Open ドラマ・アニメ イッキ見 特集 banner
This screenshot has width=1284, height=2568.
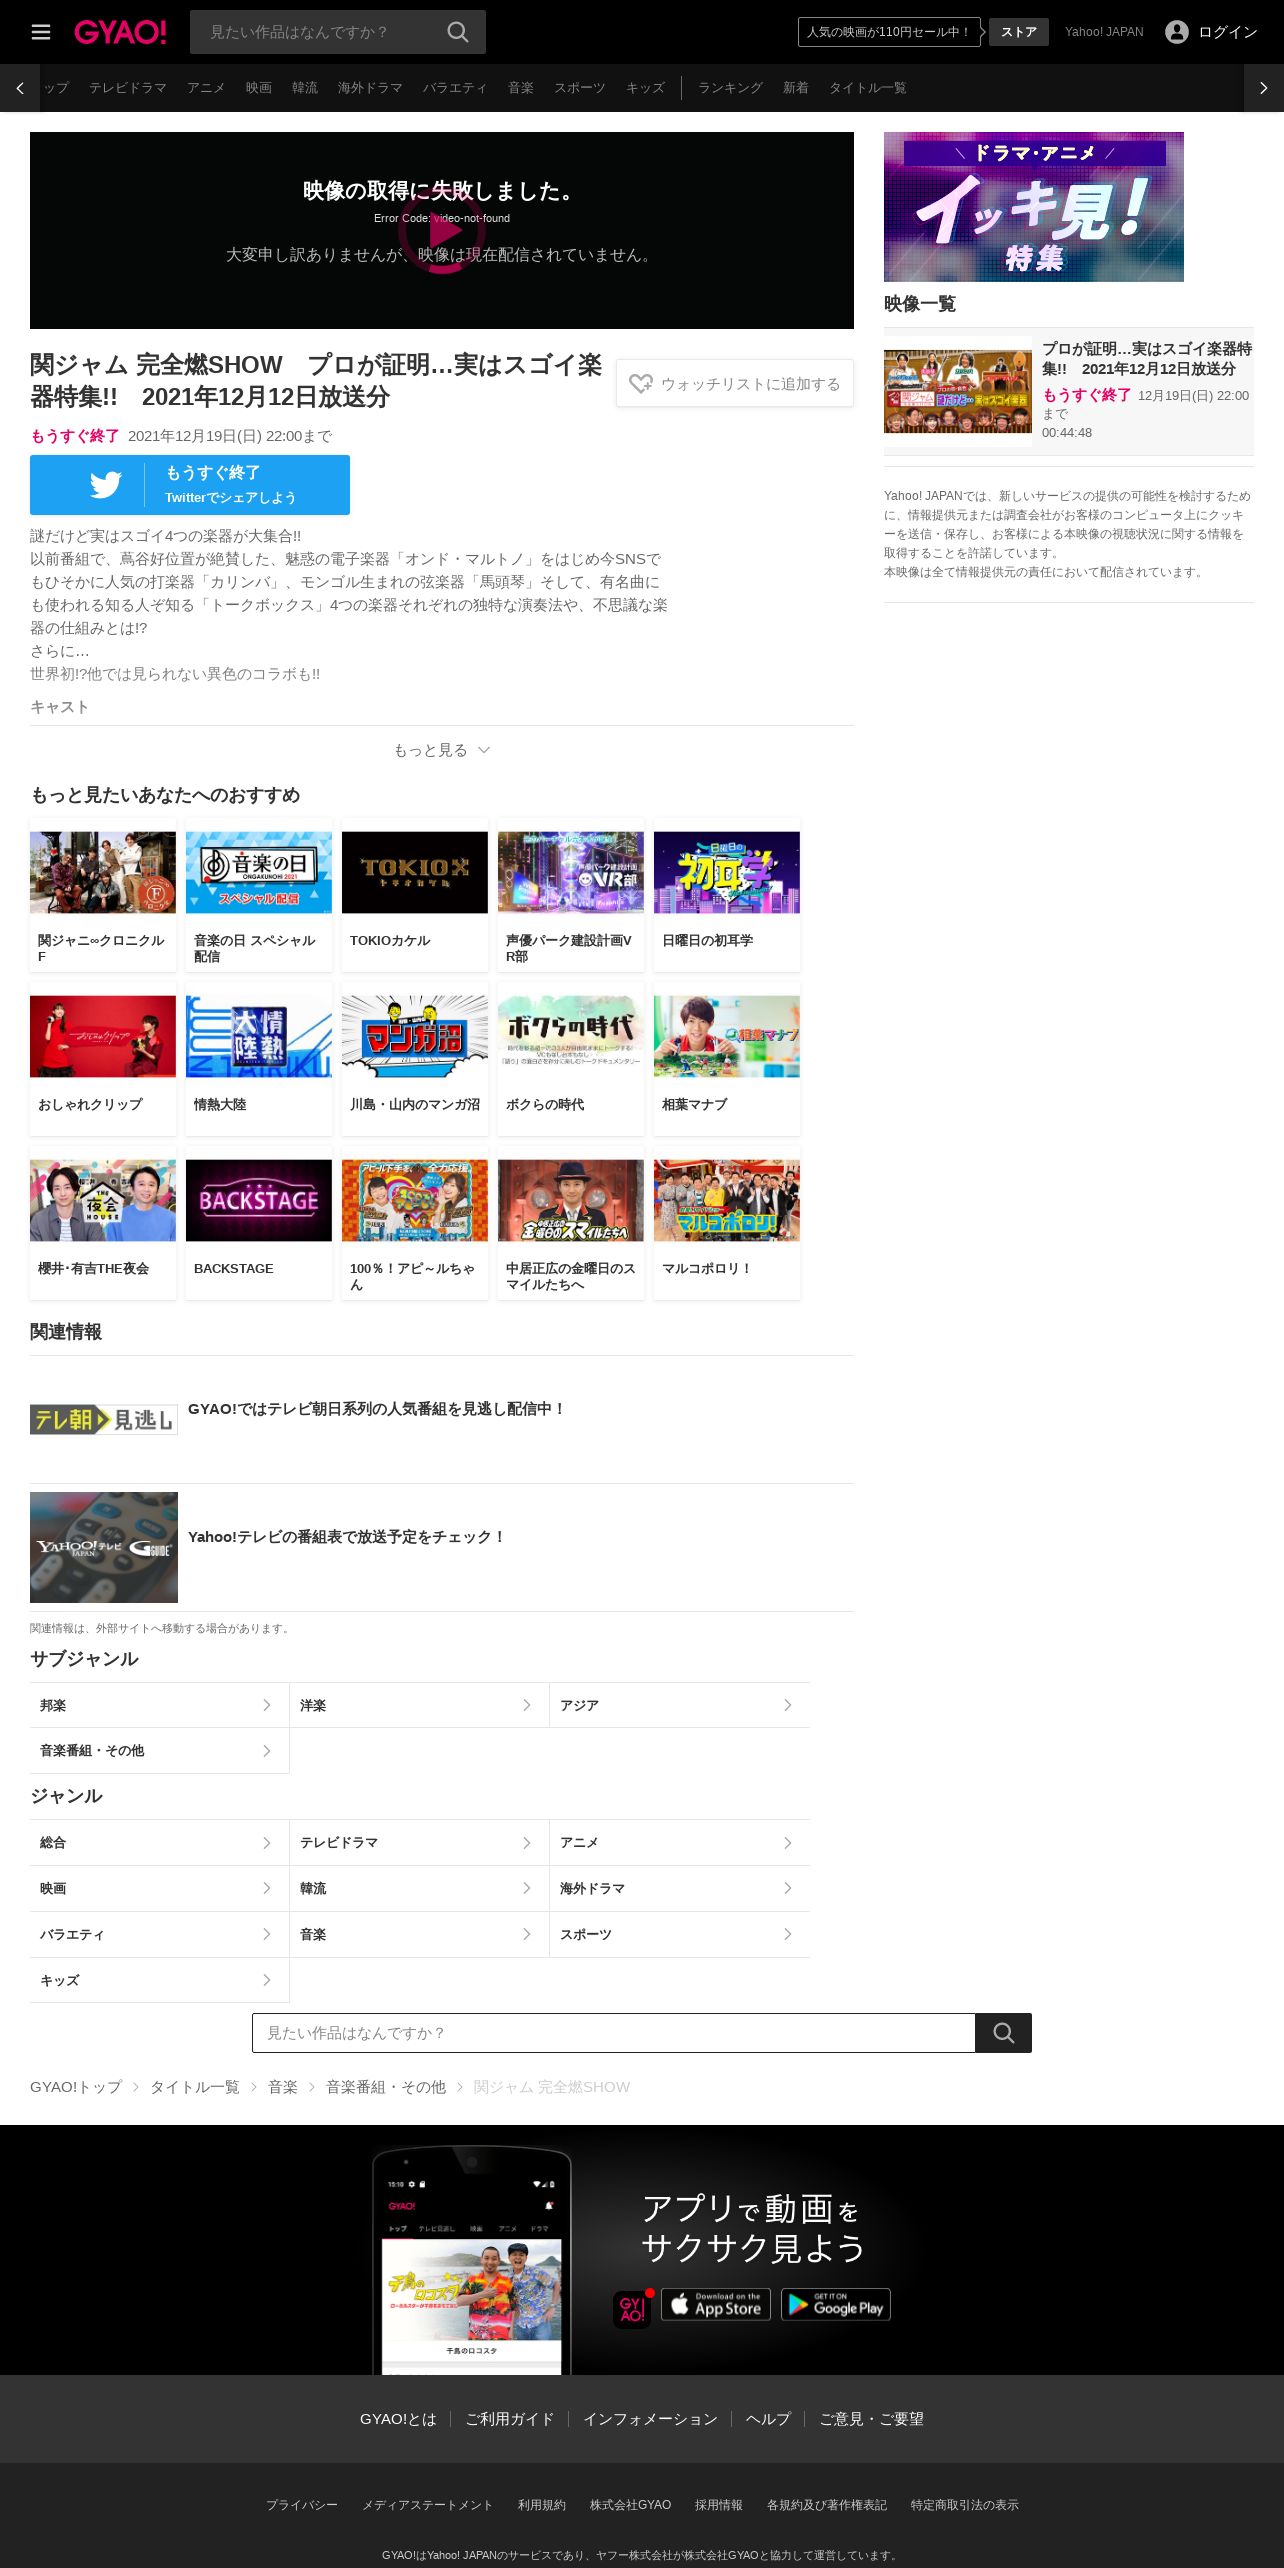point(1034,207)
